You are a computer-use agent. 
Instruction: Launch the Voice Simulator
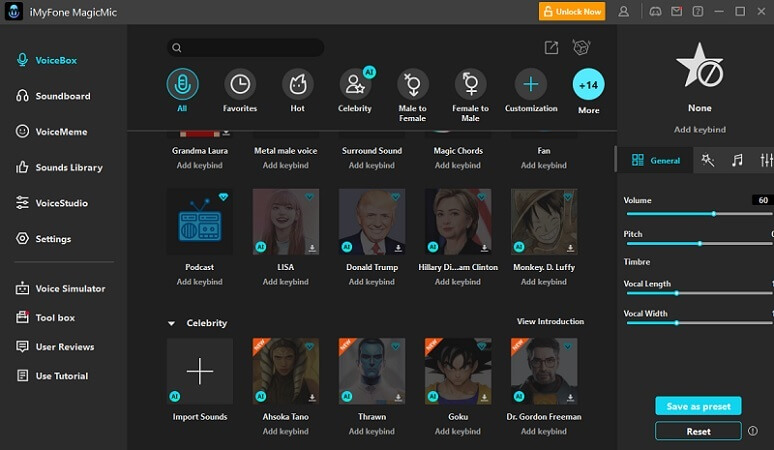point(60,288)
